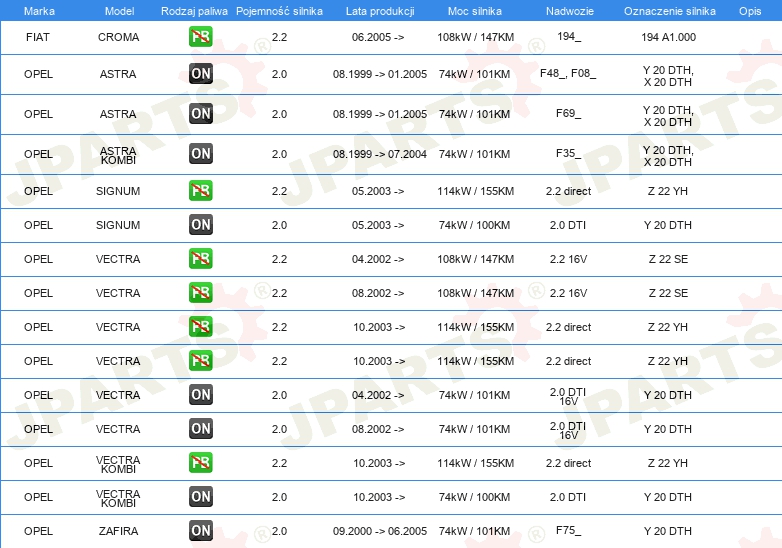Click 10.2003 -> in the diesel VECTRA KOMBI row

[x=379, y=497]
